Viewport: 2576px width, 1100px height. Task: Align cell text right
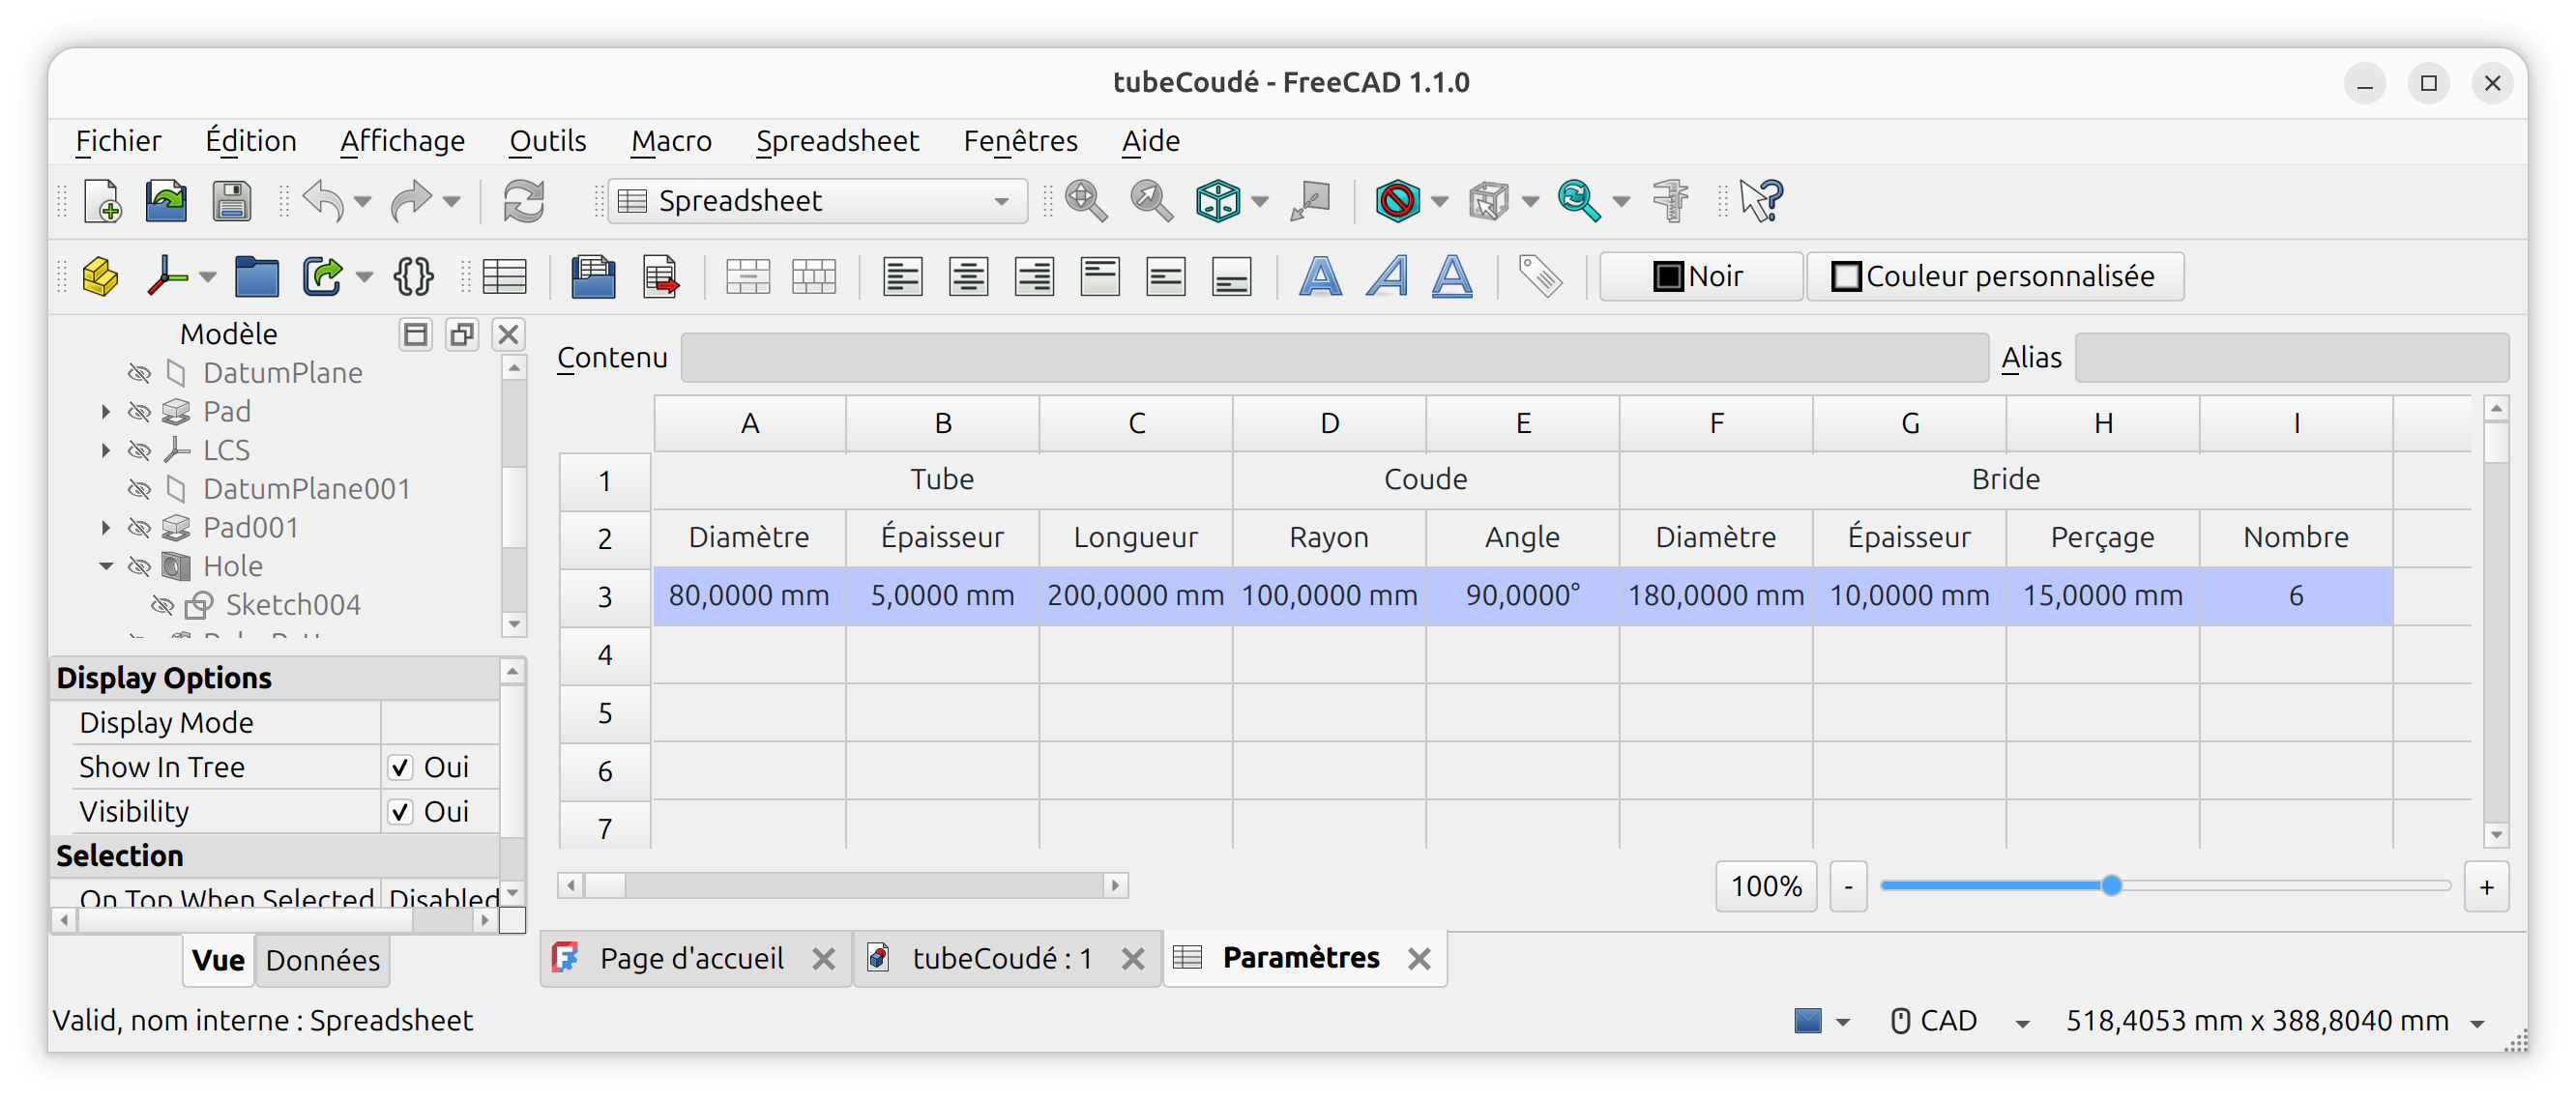[x=1034, y=277]
